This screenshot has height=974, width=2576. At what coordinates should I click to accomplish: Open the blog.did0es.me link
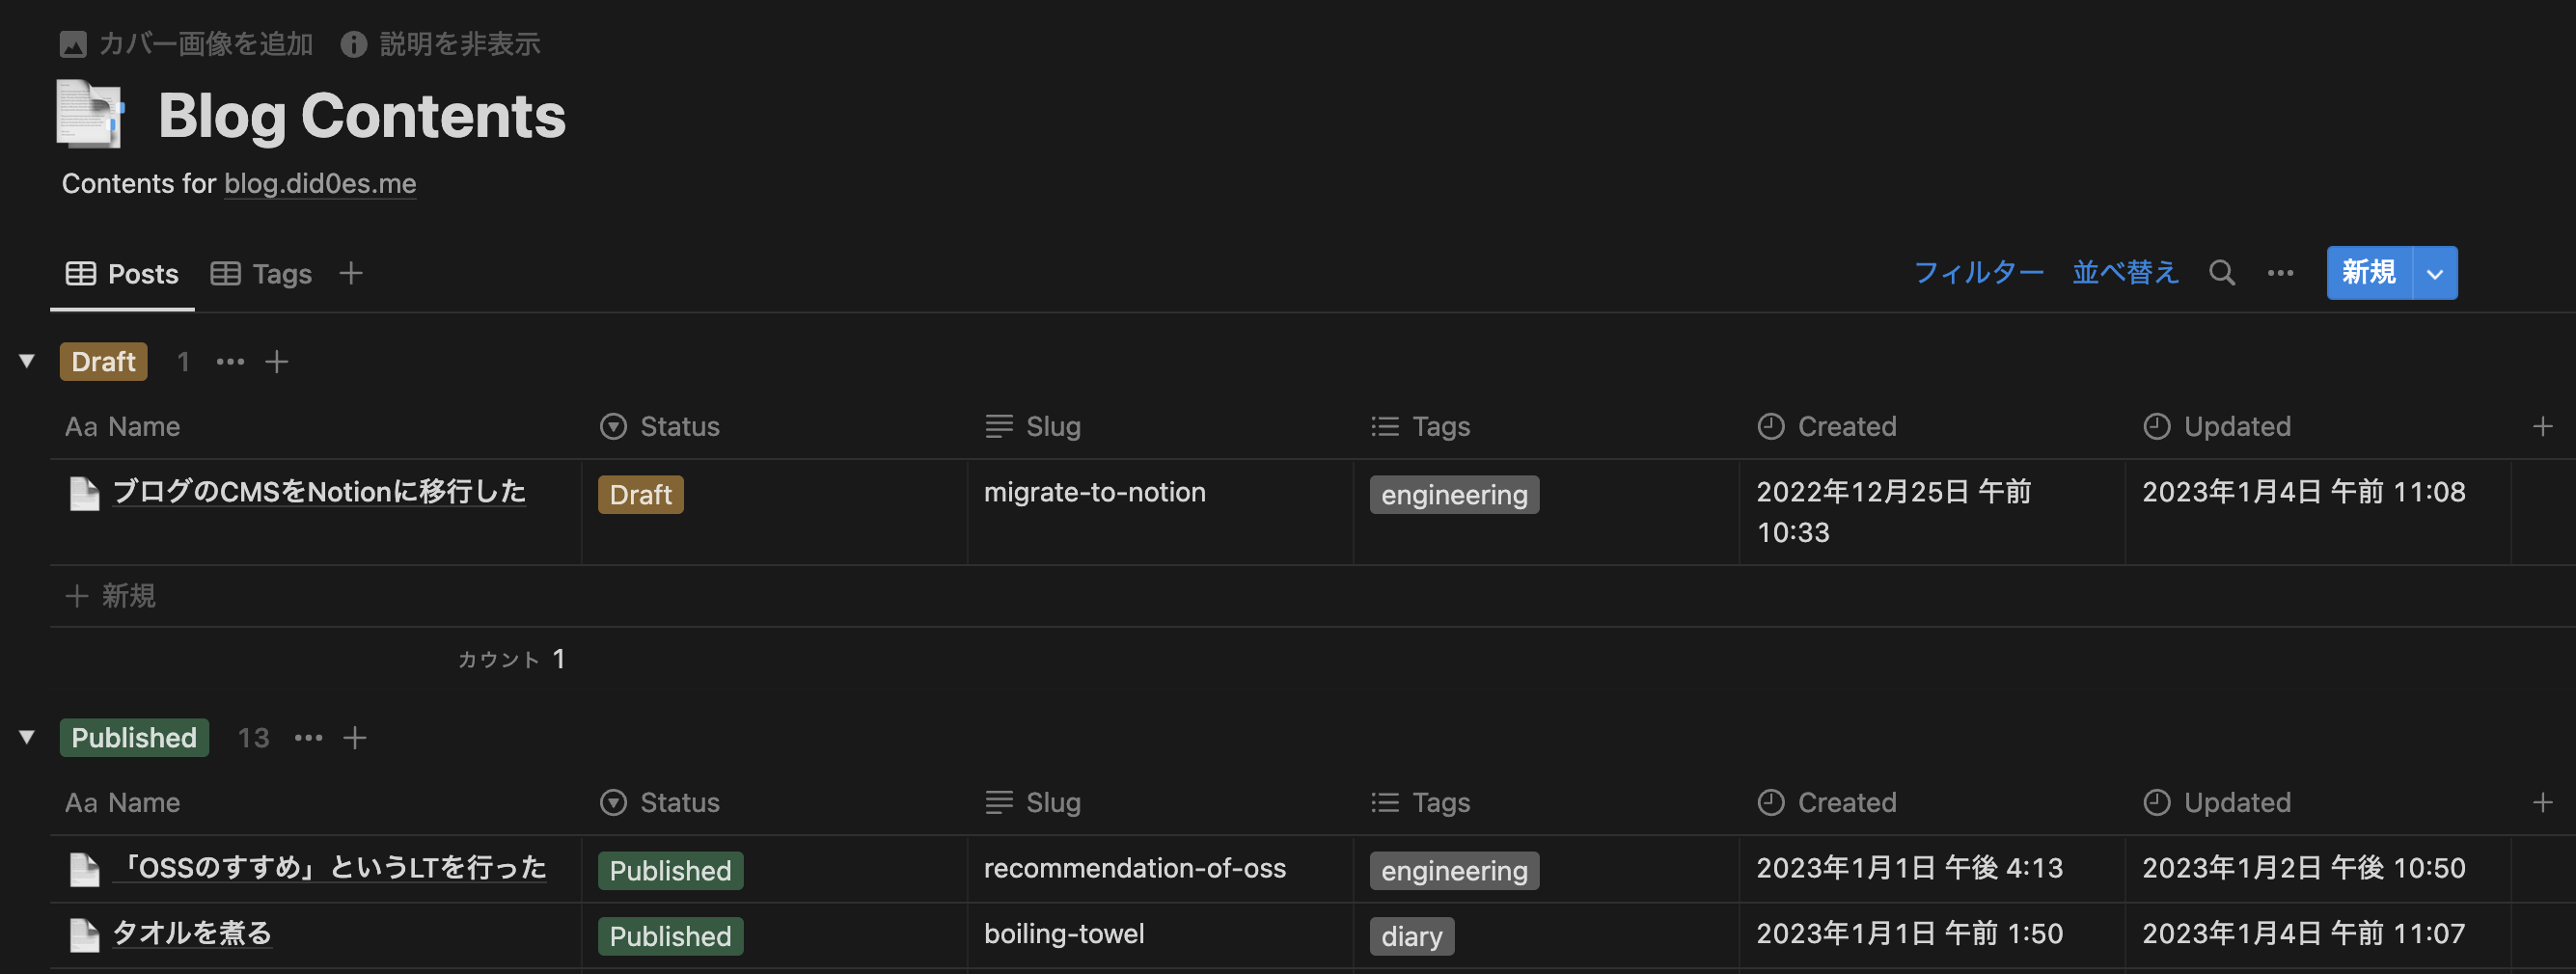pyautogui.click(x=320, y=184)
